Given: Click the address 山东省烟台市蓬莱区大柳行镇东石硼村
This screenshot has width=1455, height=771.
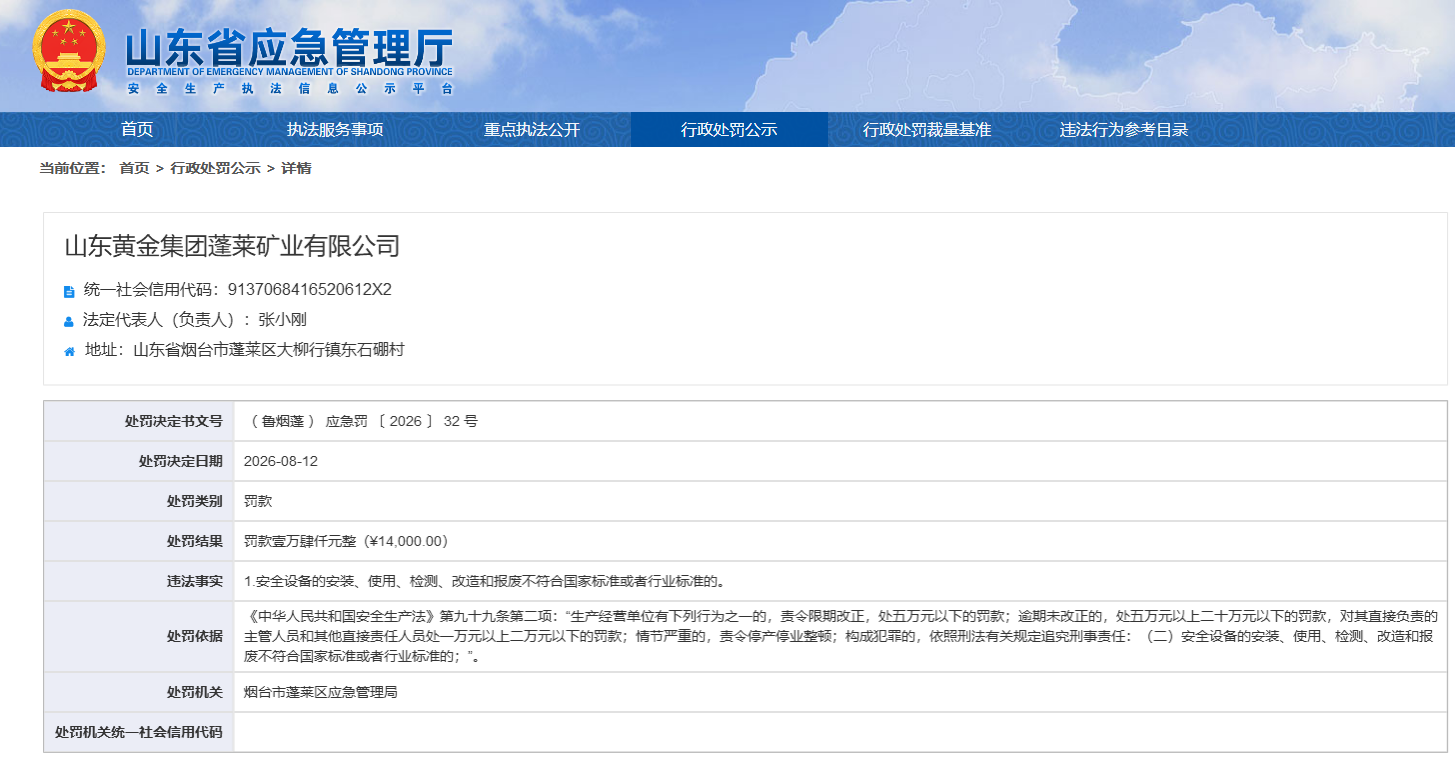Looking at the screenshot, I should click(269, 350).
